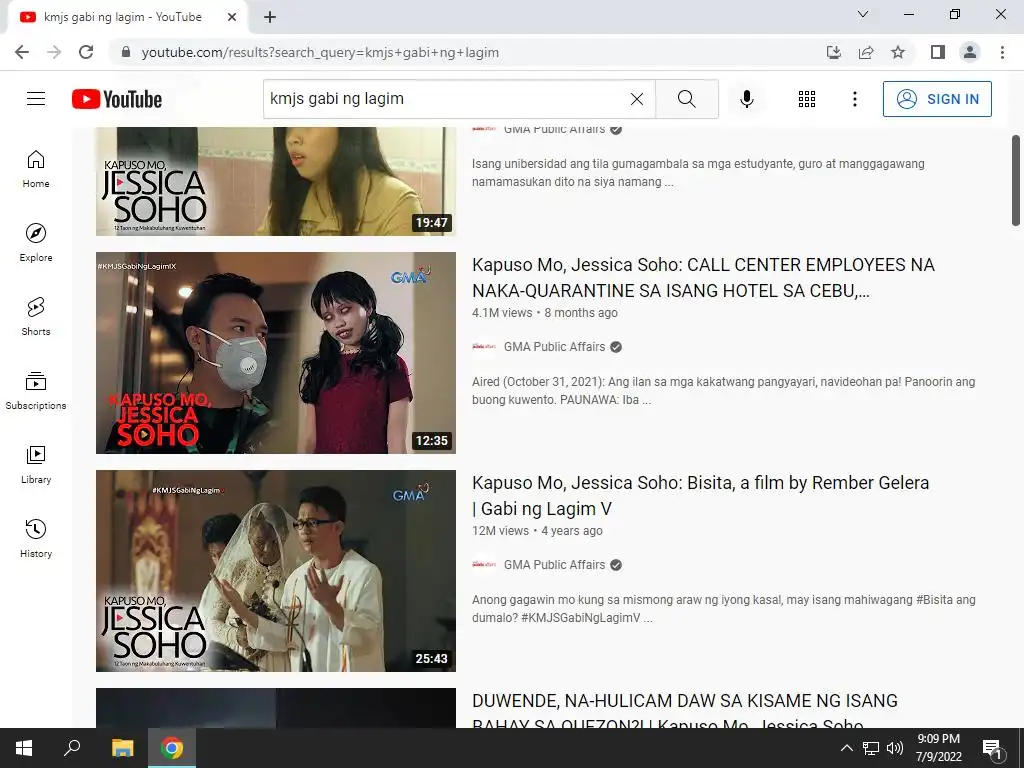This screenshot has height=768, width=1024.
Task: Open the volume tray icon
Action: (x=895, y=748)
